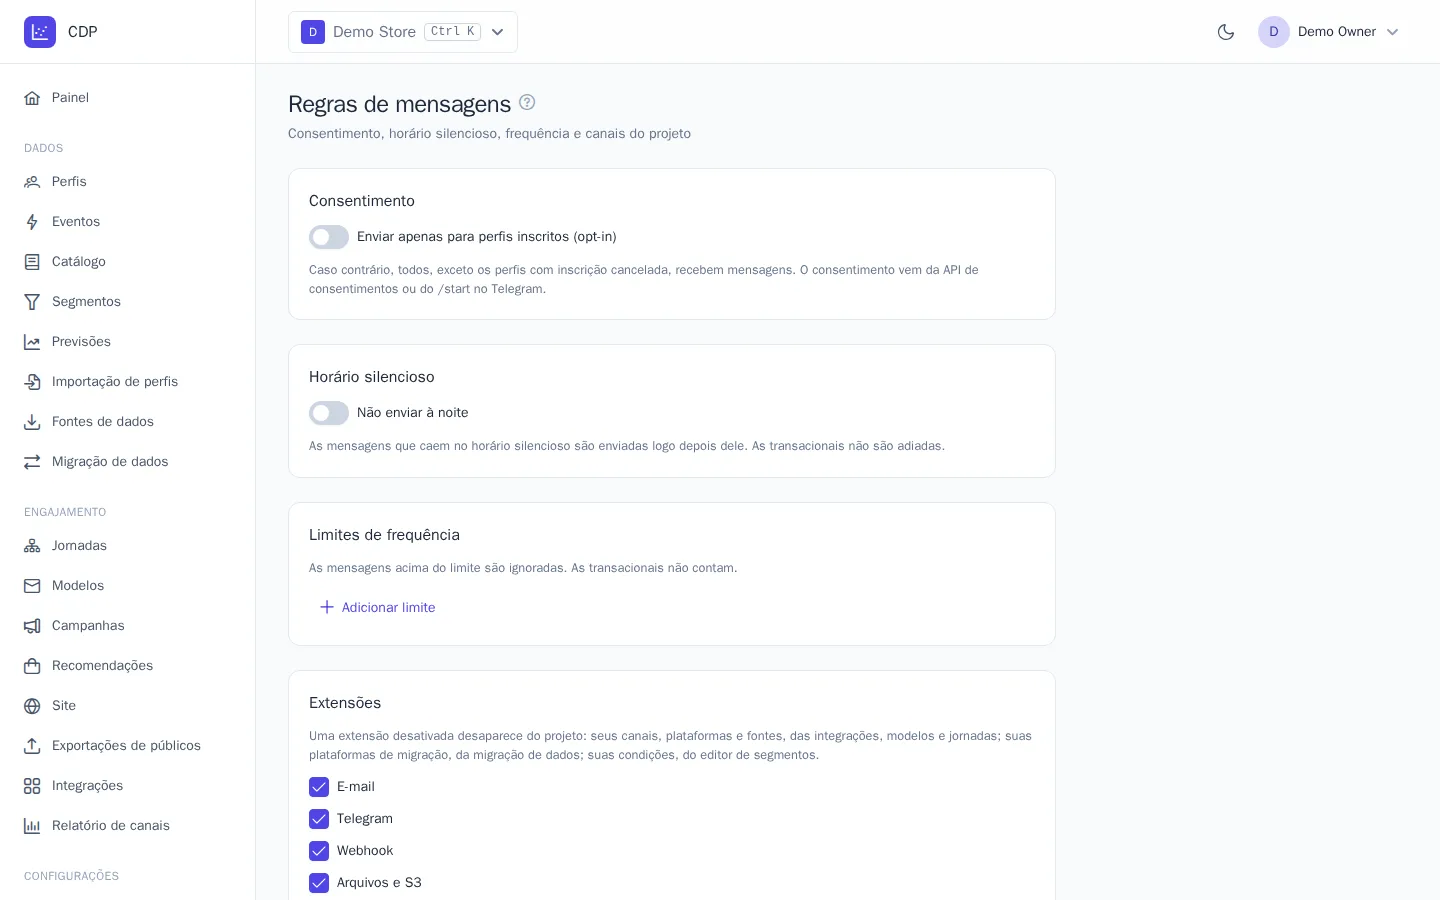Click Adicionar limite link
The image size is (1440, 900).
click(x=377, y=607)
